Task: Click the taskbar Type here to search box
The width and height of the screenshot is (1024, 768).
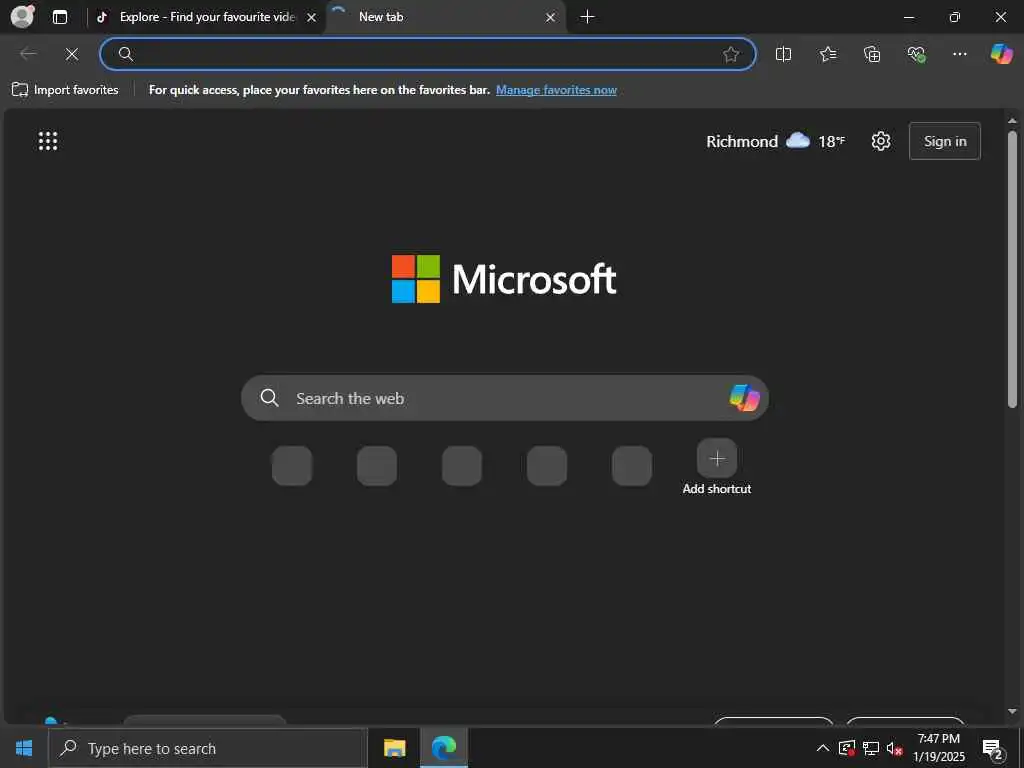Action: tap(208, 748)
